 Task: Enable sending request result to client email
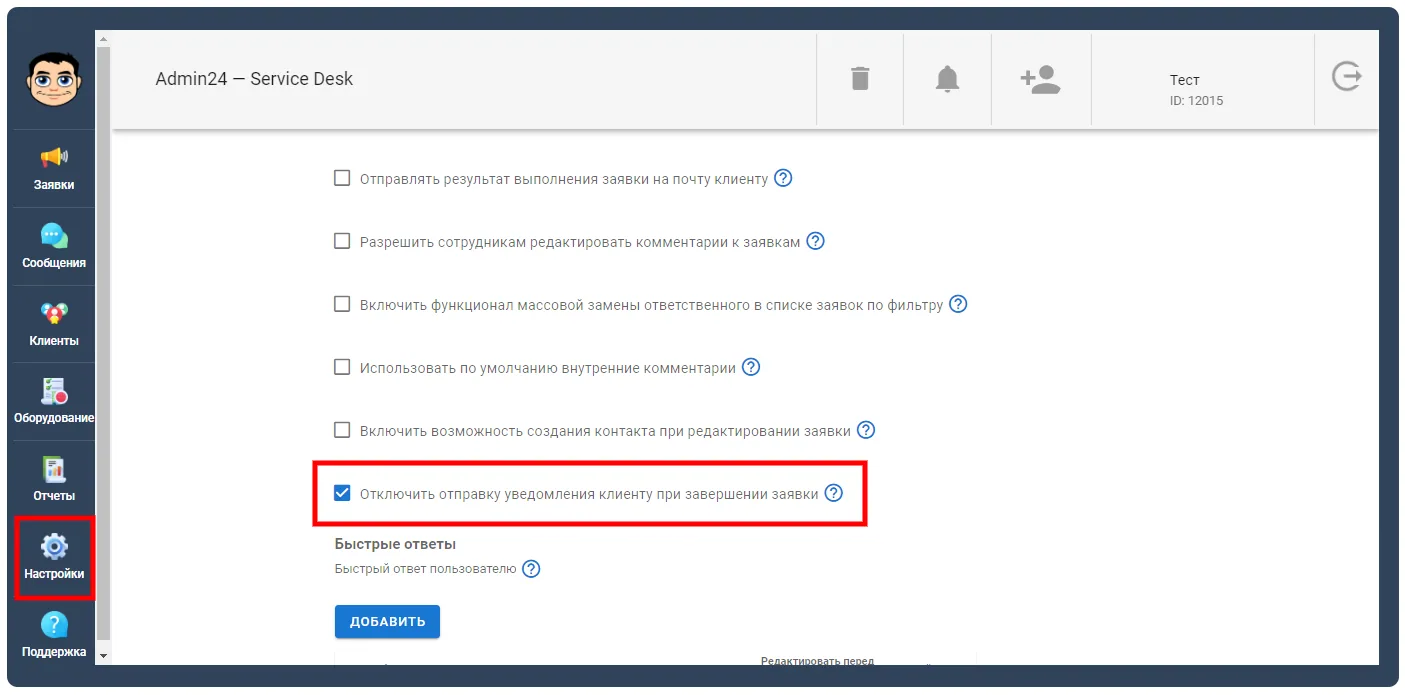click(342, 178)
